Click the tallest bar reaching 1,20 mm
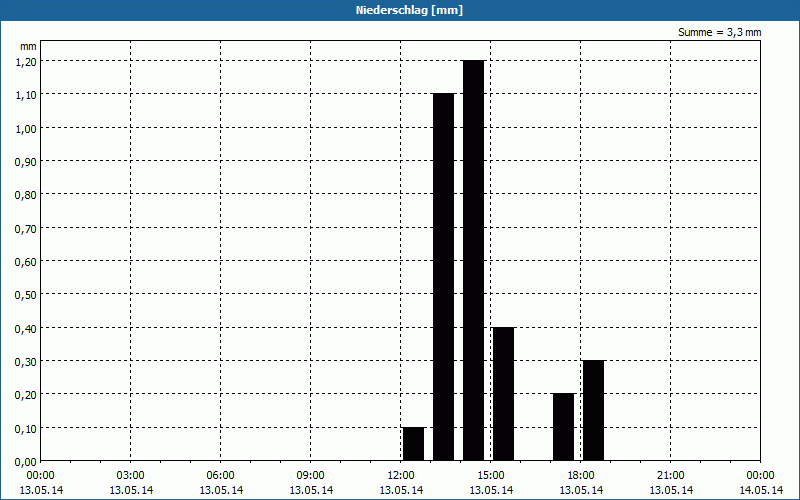Screen dimensions: 800x500 (x=473, y=260)
